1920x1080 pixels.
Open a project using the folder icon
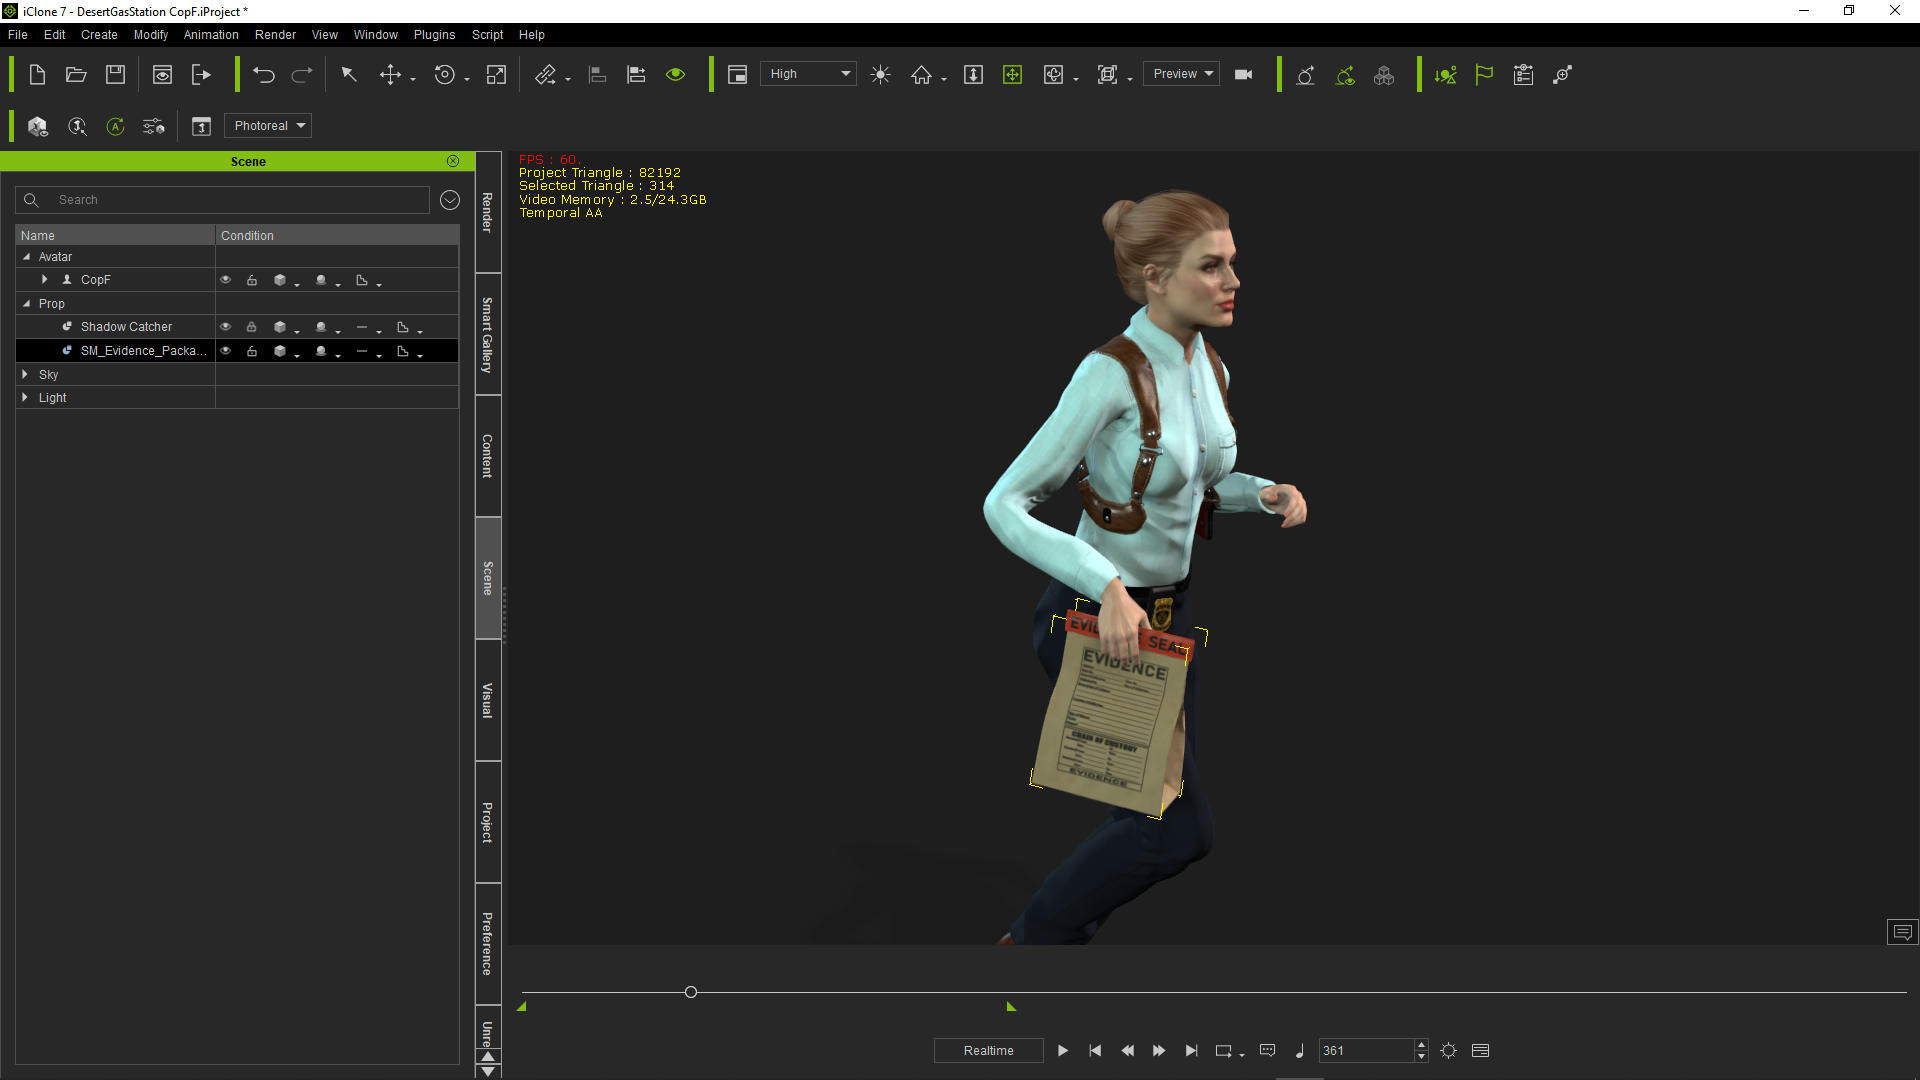[76, 75]
